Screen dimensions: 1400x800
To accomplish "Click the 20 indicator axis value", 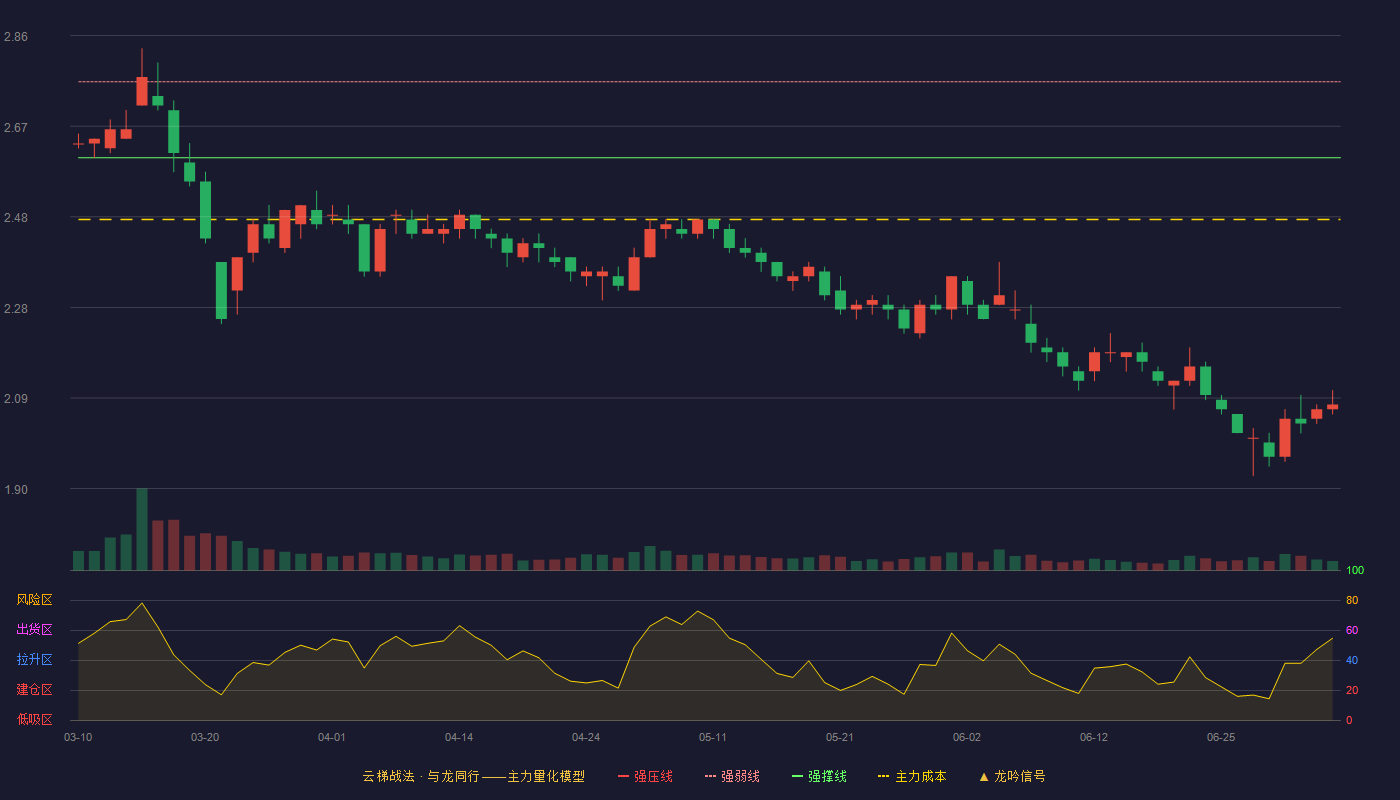I will (x=1352, y=690).
